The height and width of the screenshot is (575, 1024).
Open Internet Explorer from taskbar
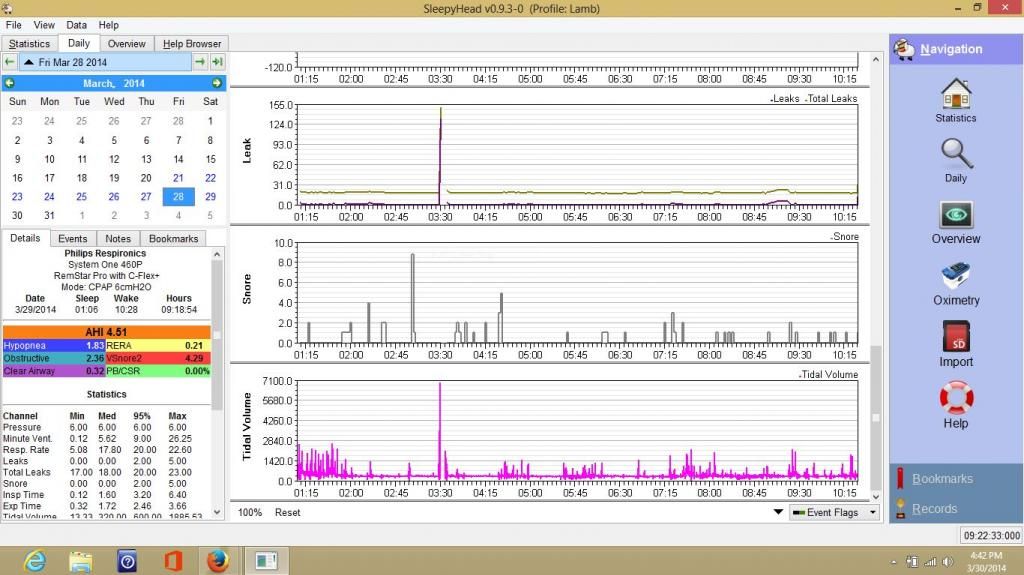35,561
